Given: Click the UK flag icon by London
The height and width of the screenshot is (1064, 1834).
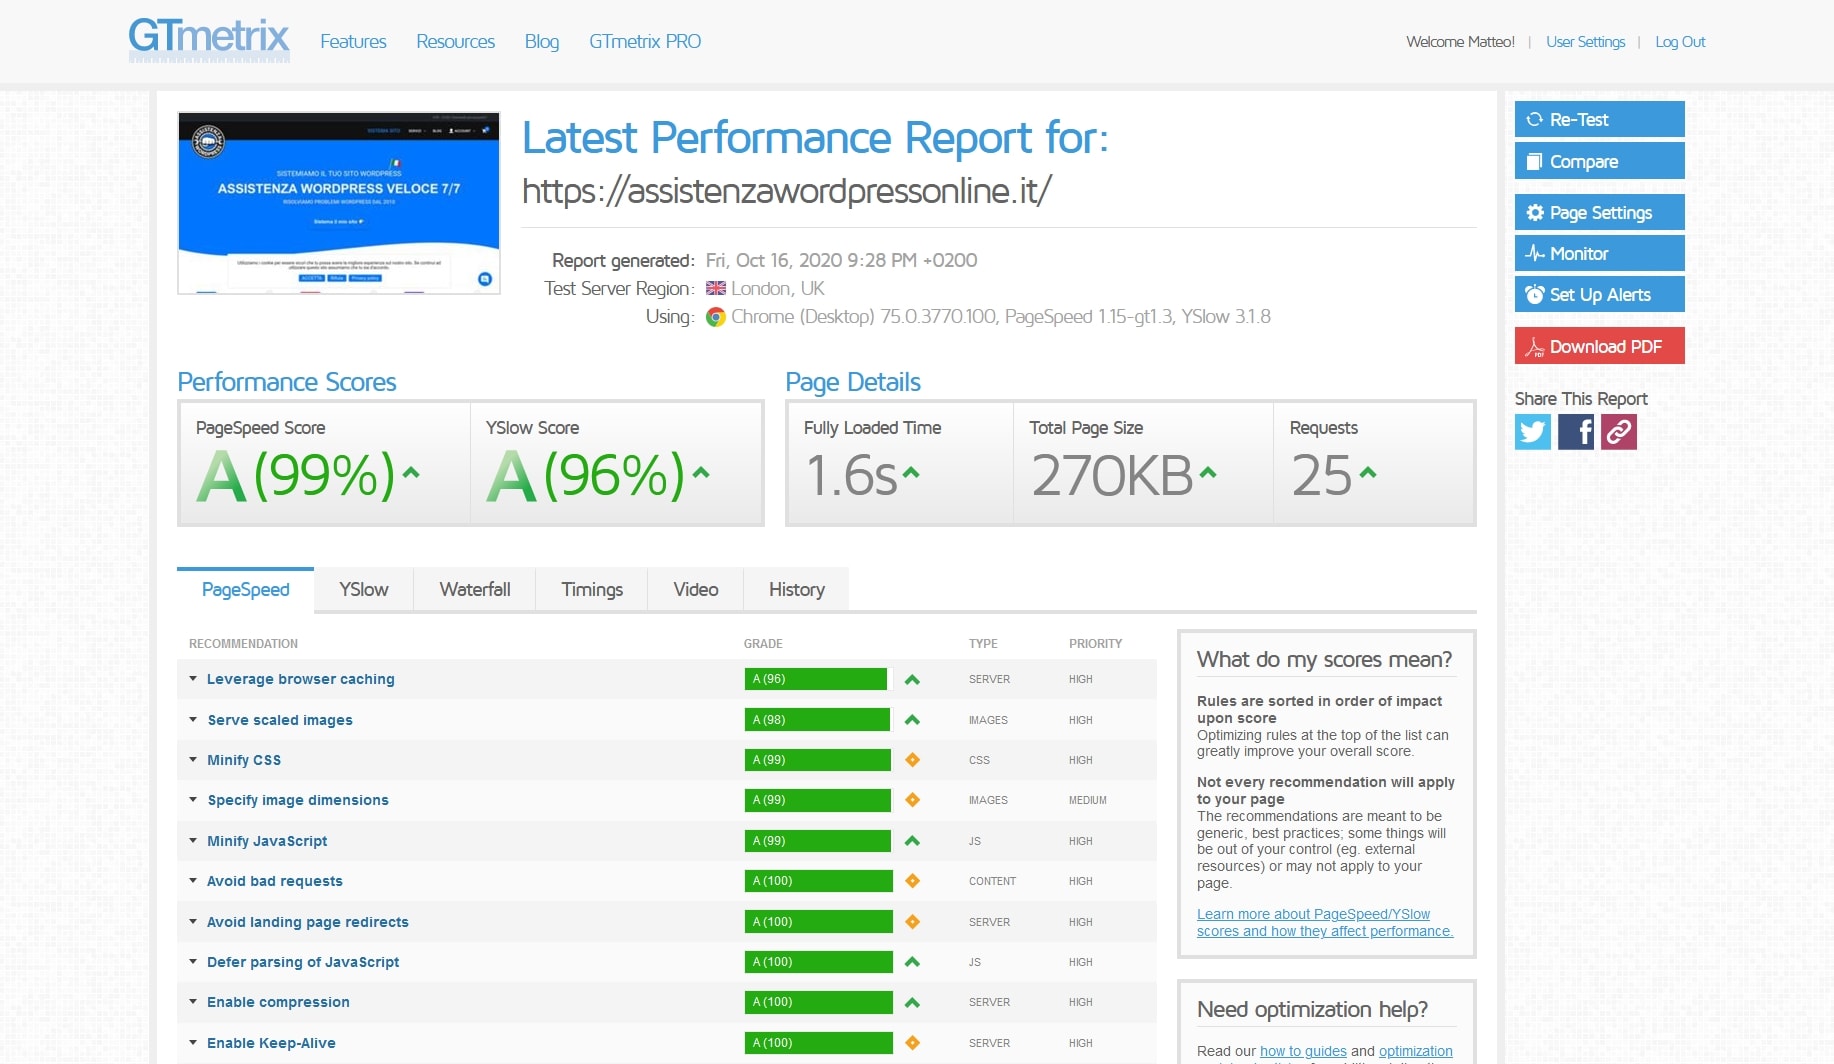Looking at the screenshot, I should pyautogui.click(x=716, y=288).
